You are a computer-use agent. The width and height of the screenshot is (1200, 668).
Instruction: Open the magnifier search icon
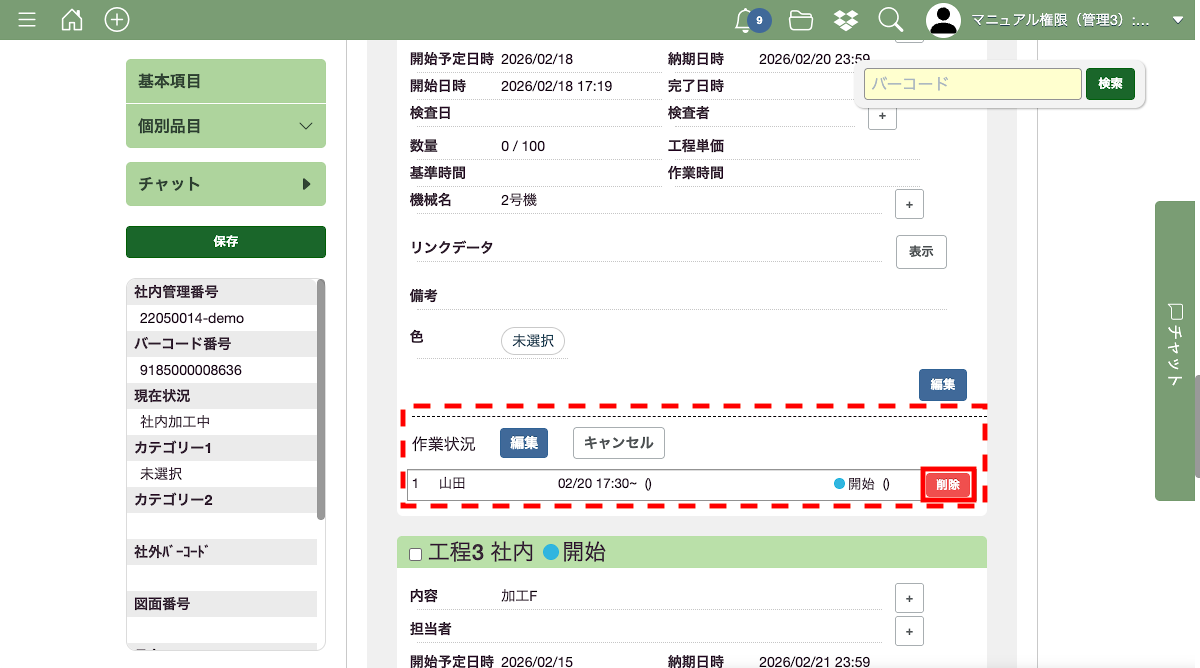click(x=890, y=20)
